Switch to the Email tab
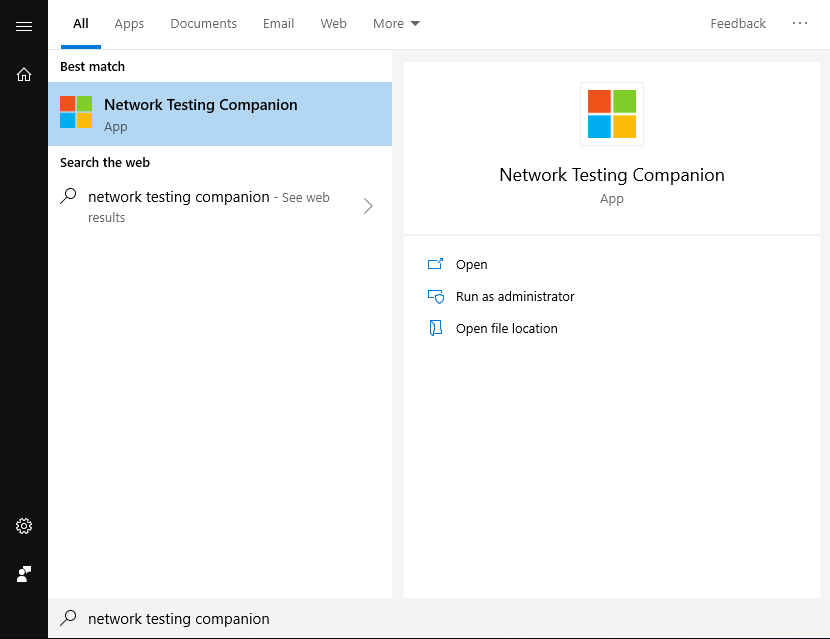Viewport: 830px width, 639px height. click(278, 24)
